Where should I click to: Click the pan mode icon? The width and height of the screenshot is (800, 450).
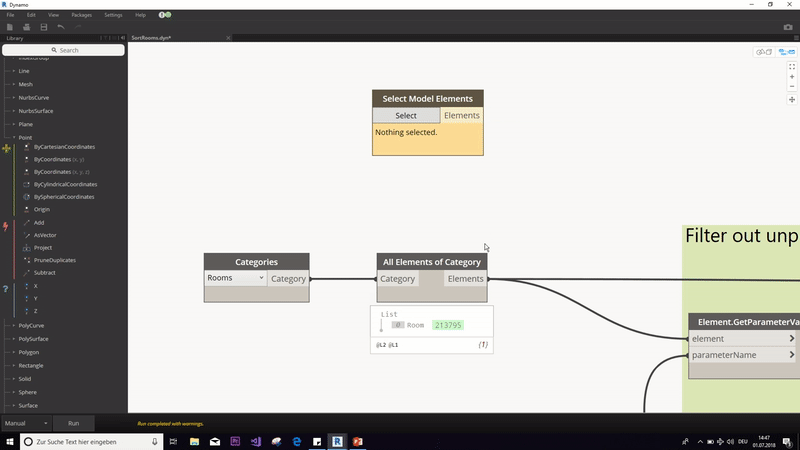click(x=792, y=100)
